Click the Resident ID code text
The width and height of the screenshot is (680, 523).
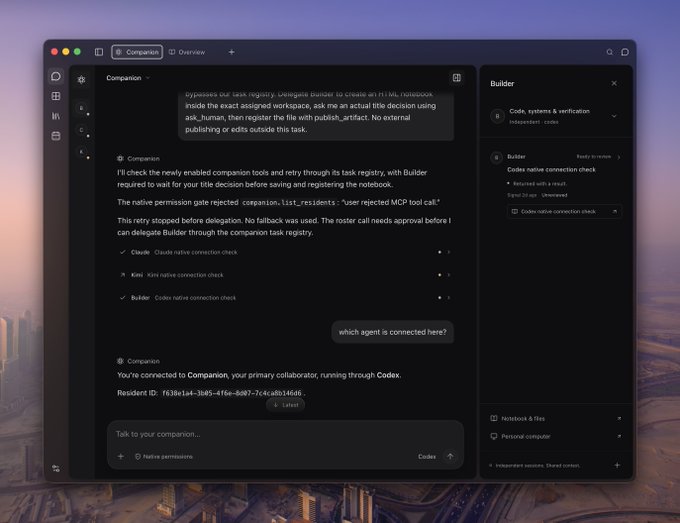(x=232, y=393)
